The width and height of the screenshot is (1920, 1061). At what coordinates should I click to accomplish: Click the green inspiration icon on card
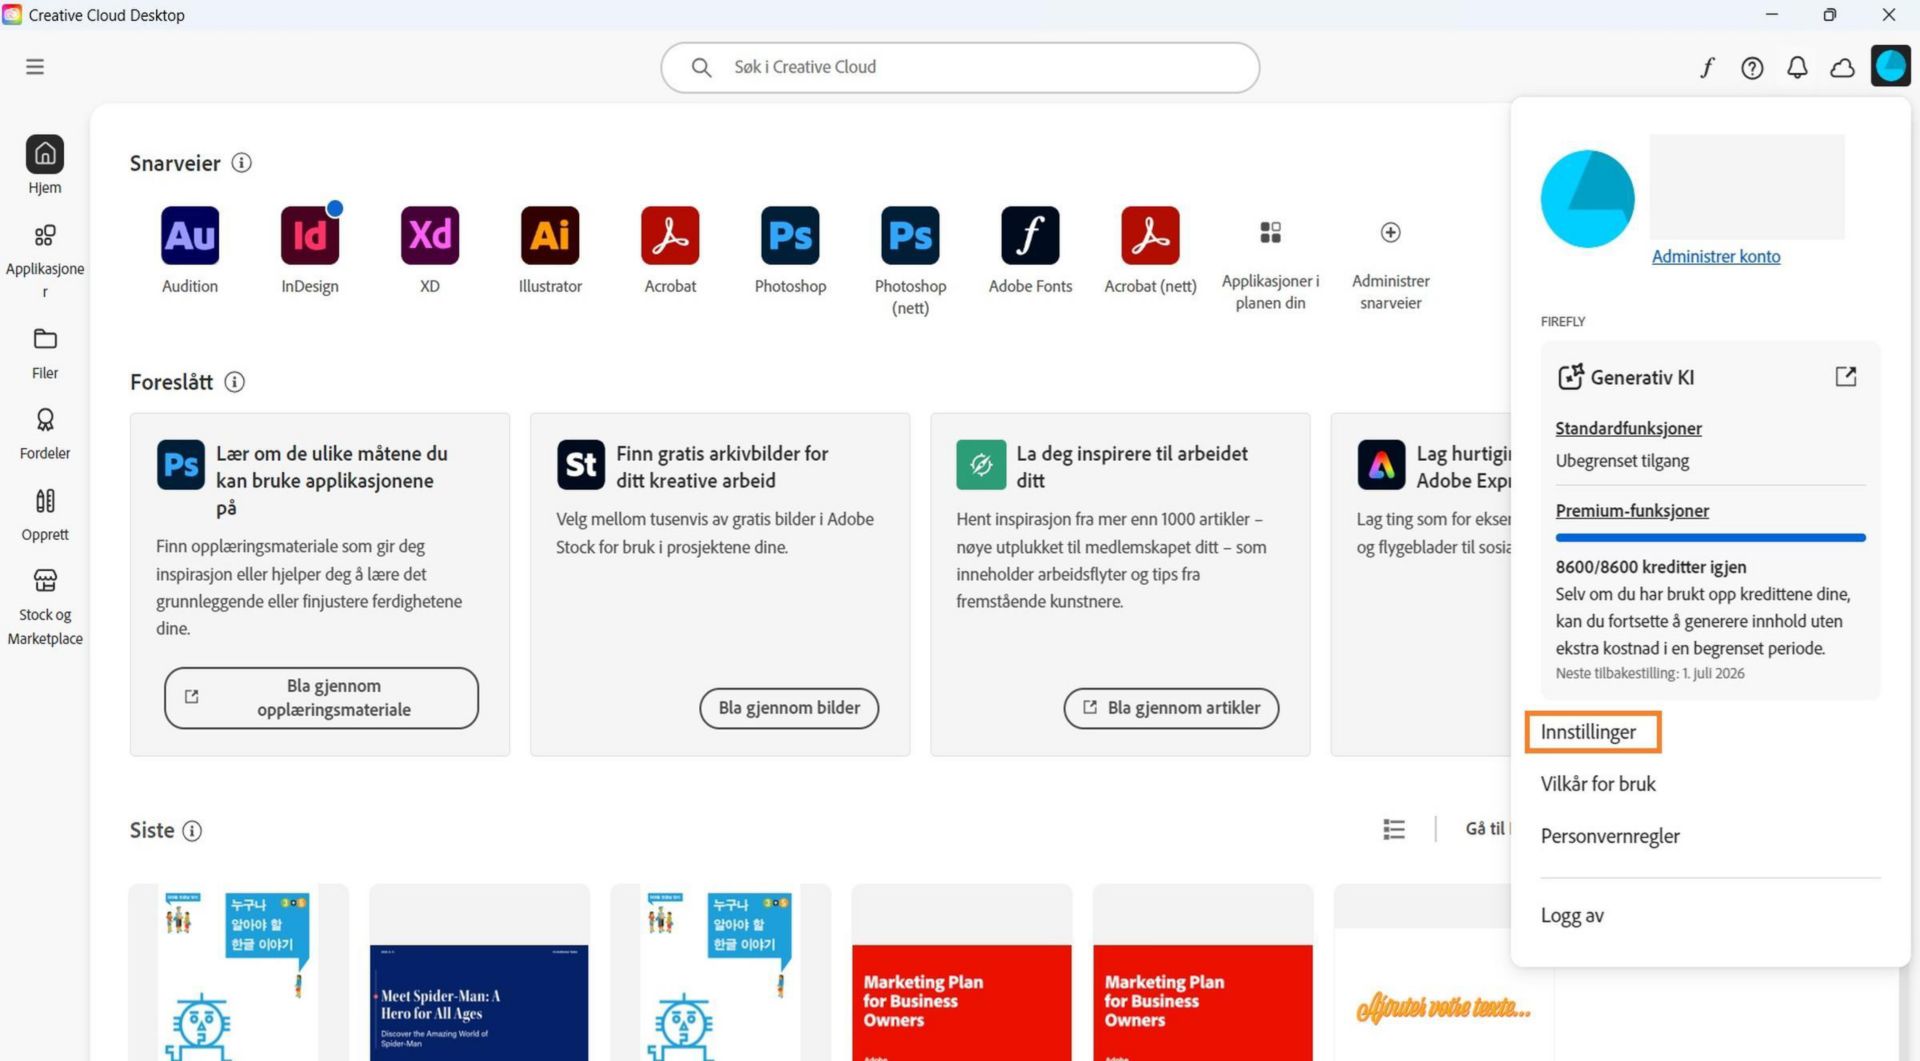coord(981,465)
